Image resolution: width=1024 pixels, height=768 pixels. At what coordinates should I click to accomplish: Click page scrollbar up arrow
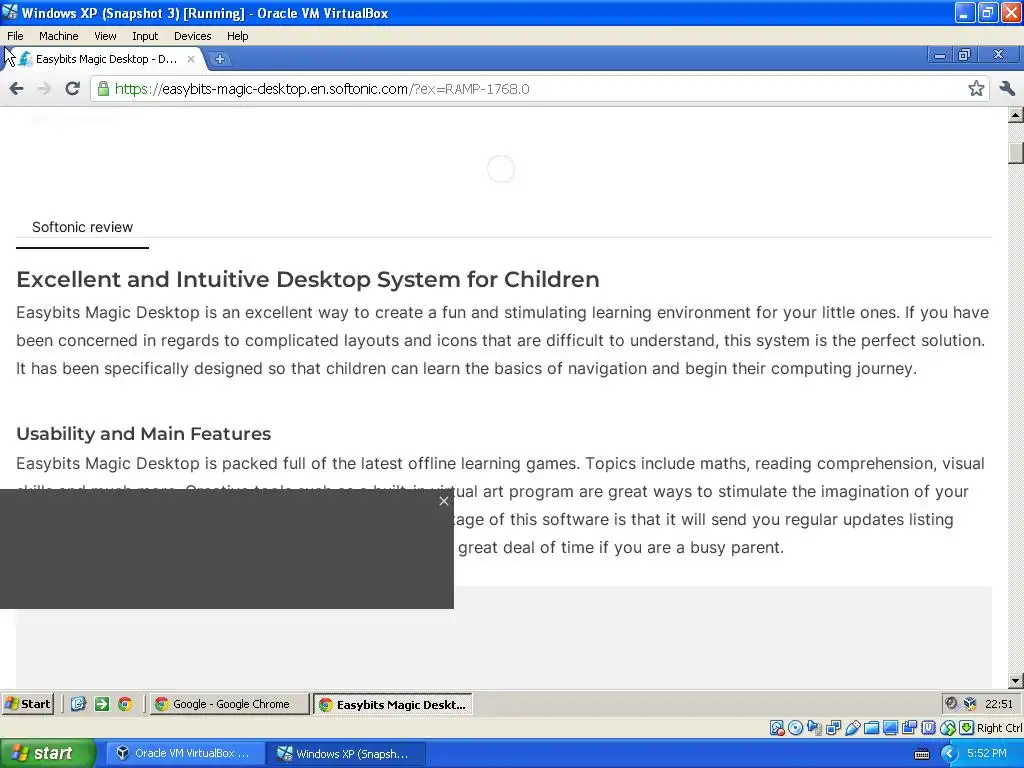coord(1015,116)
